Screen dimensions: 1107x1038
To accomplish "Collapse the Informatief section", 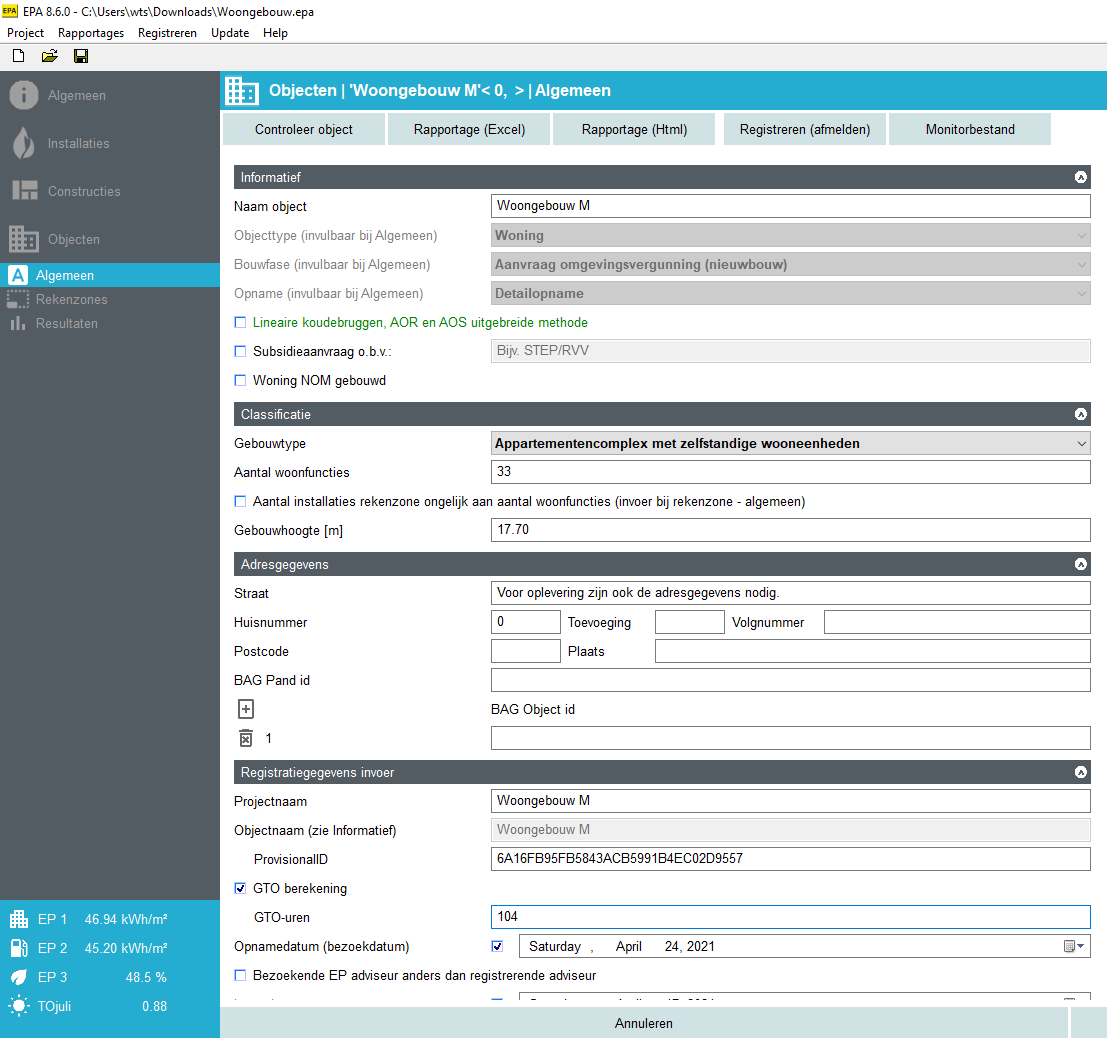I will [1080, 177].
